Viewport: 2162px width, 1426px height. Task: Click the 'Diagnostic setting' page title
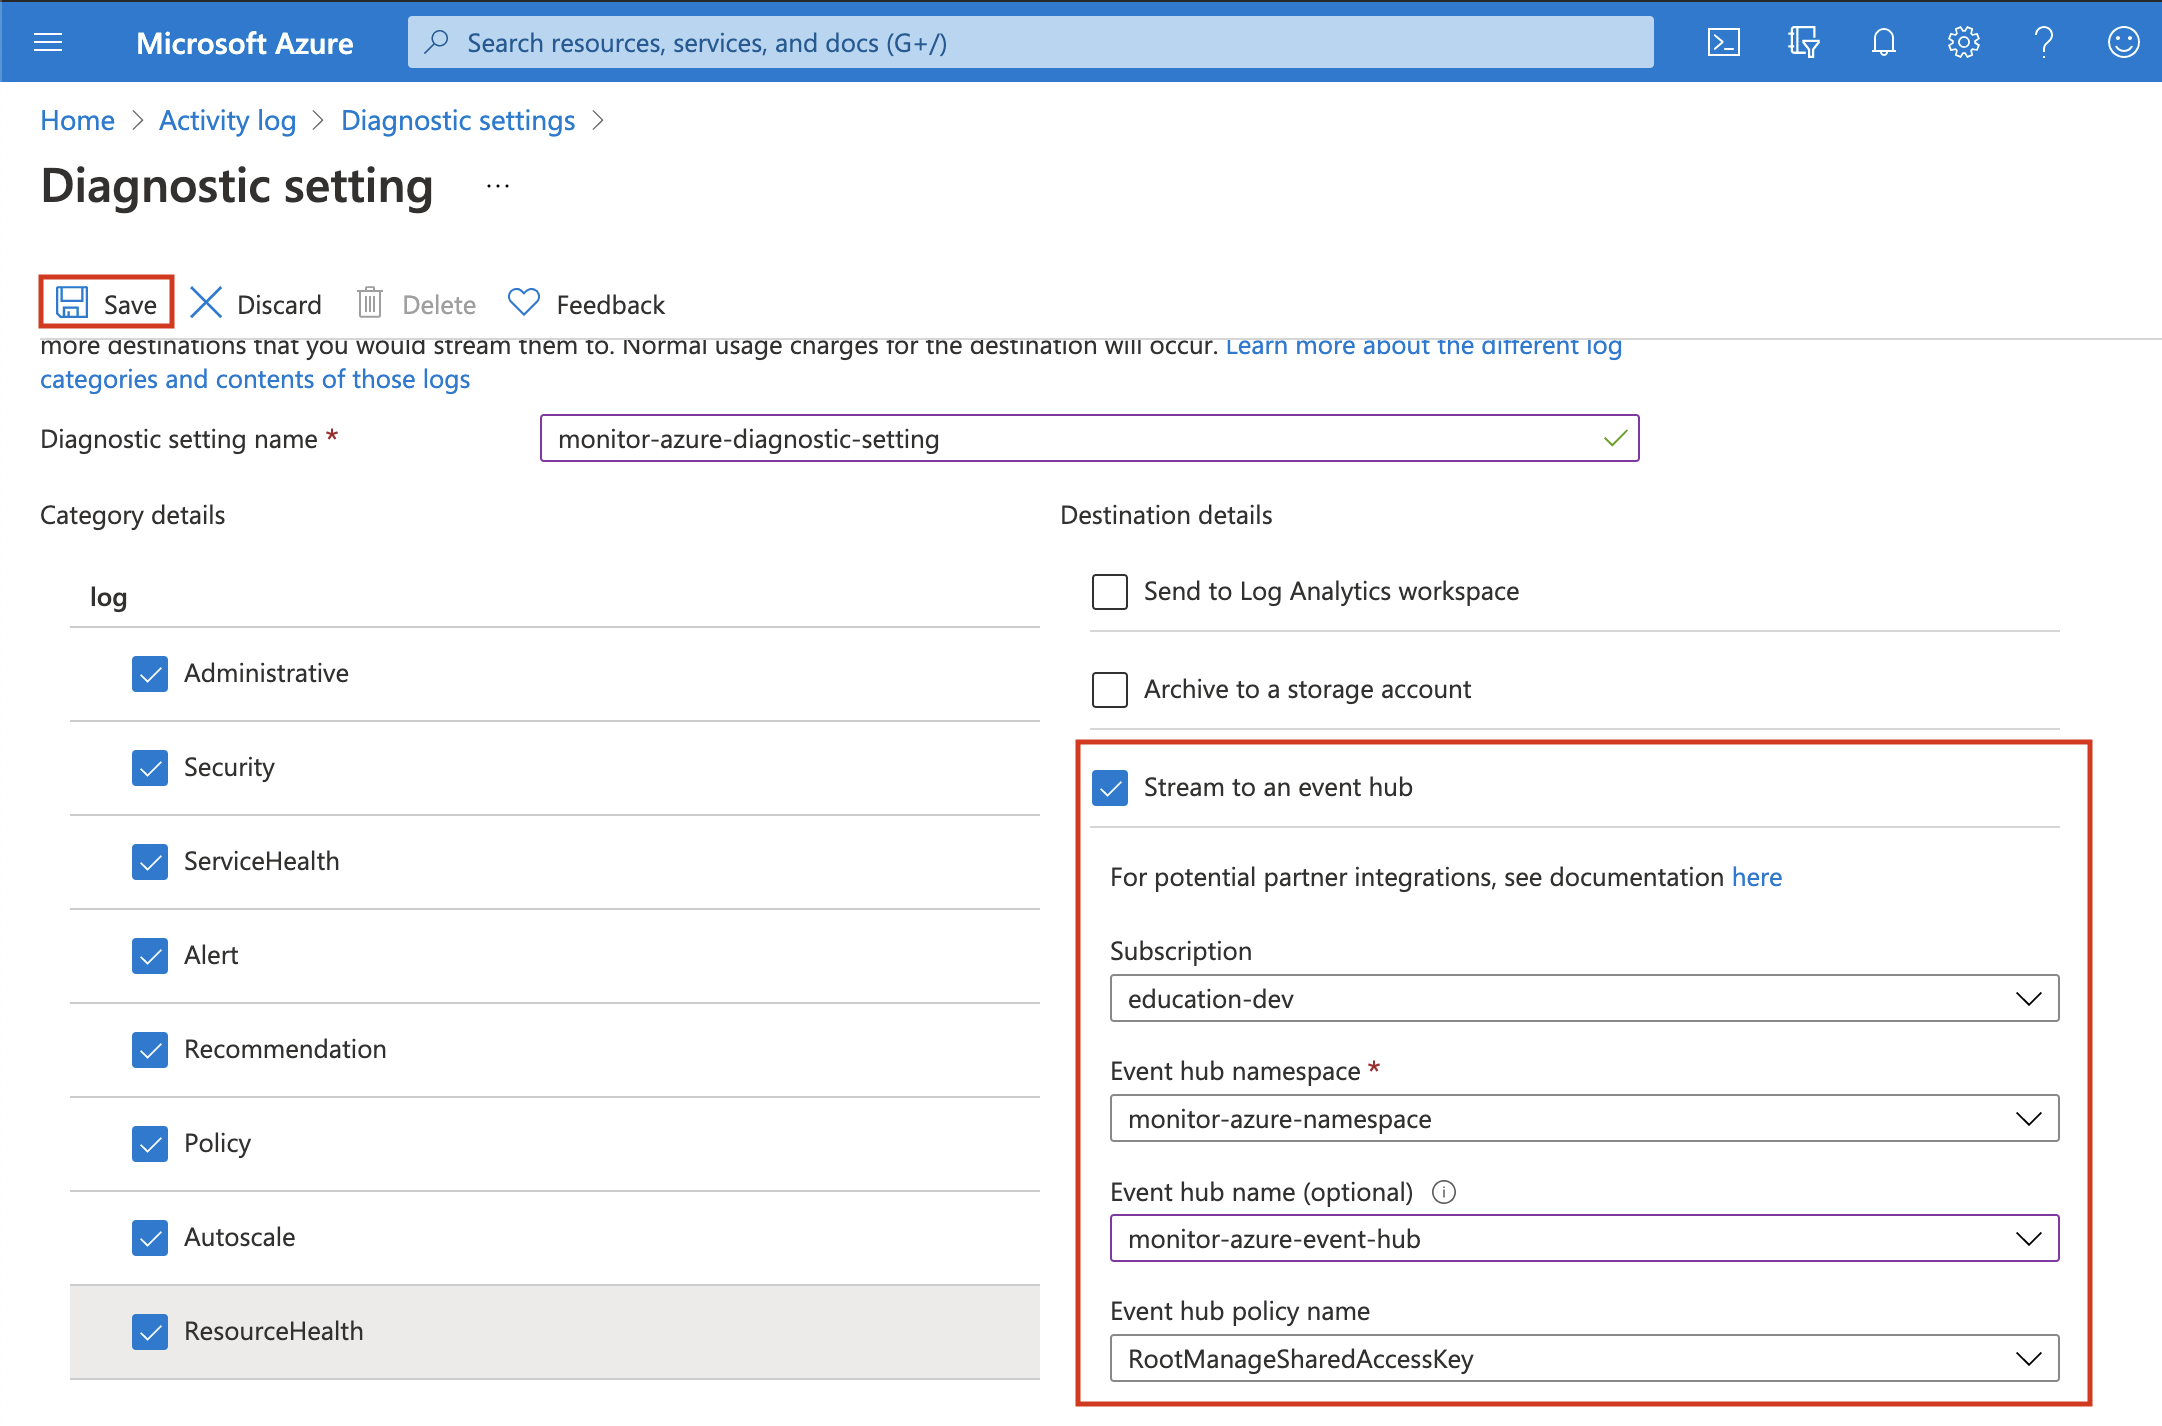[237, 186]
